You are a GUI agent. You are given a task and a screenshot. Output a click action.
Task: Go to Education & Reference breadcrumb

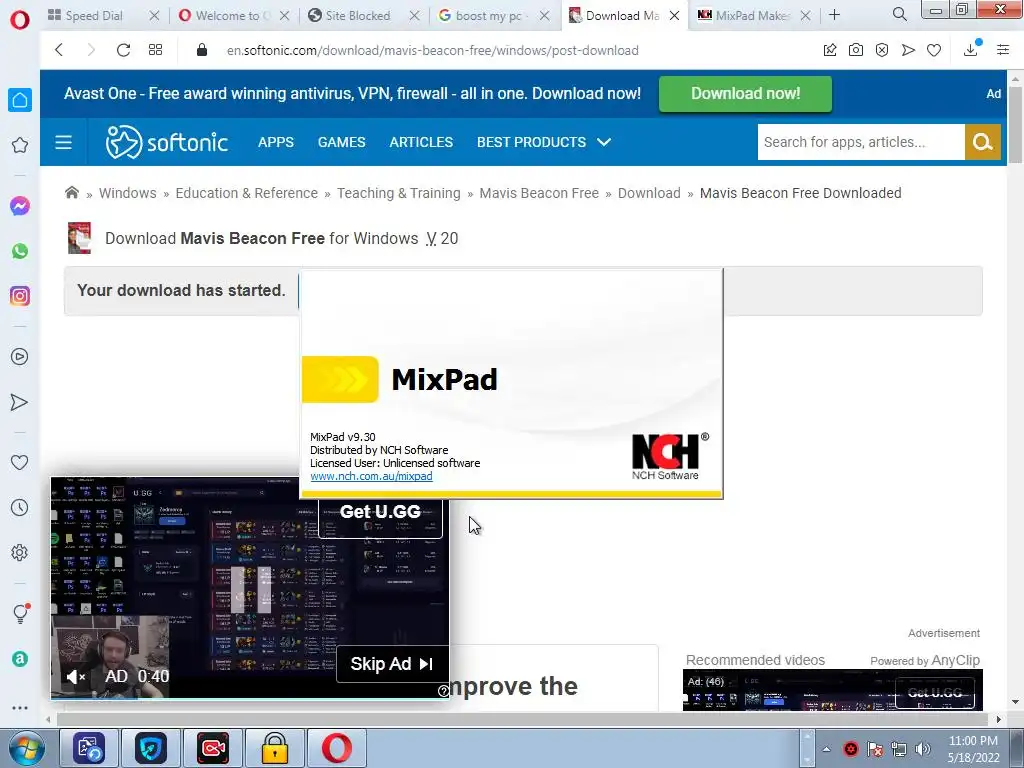[x=246, y=193]
